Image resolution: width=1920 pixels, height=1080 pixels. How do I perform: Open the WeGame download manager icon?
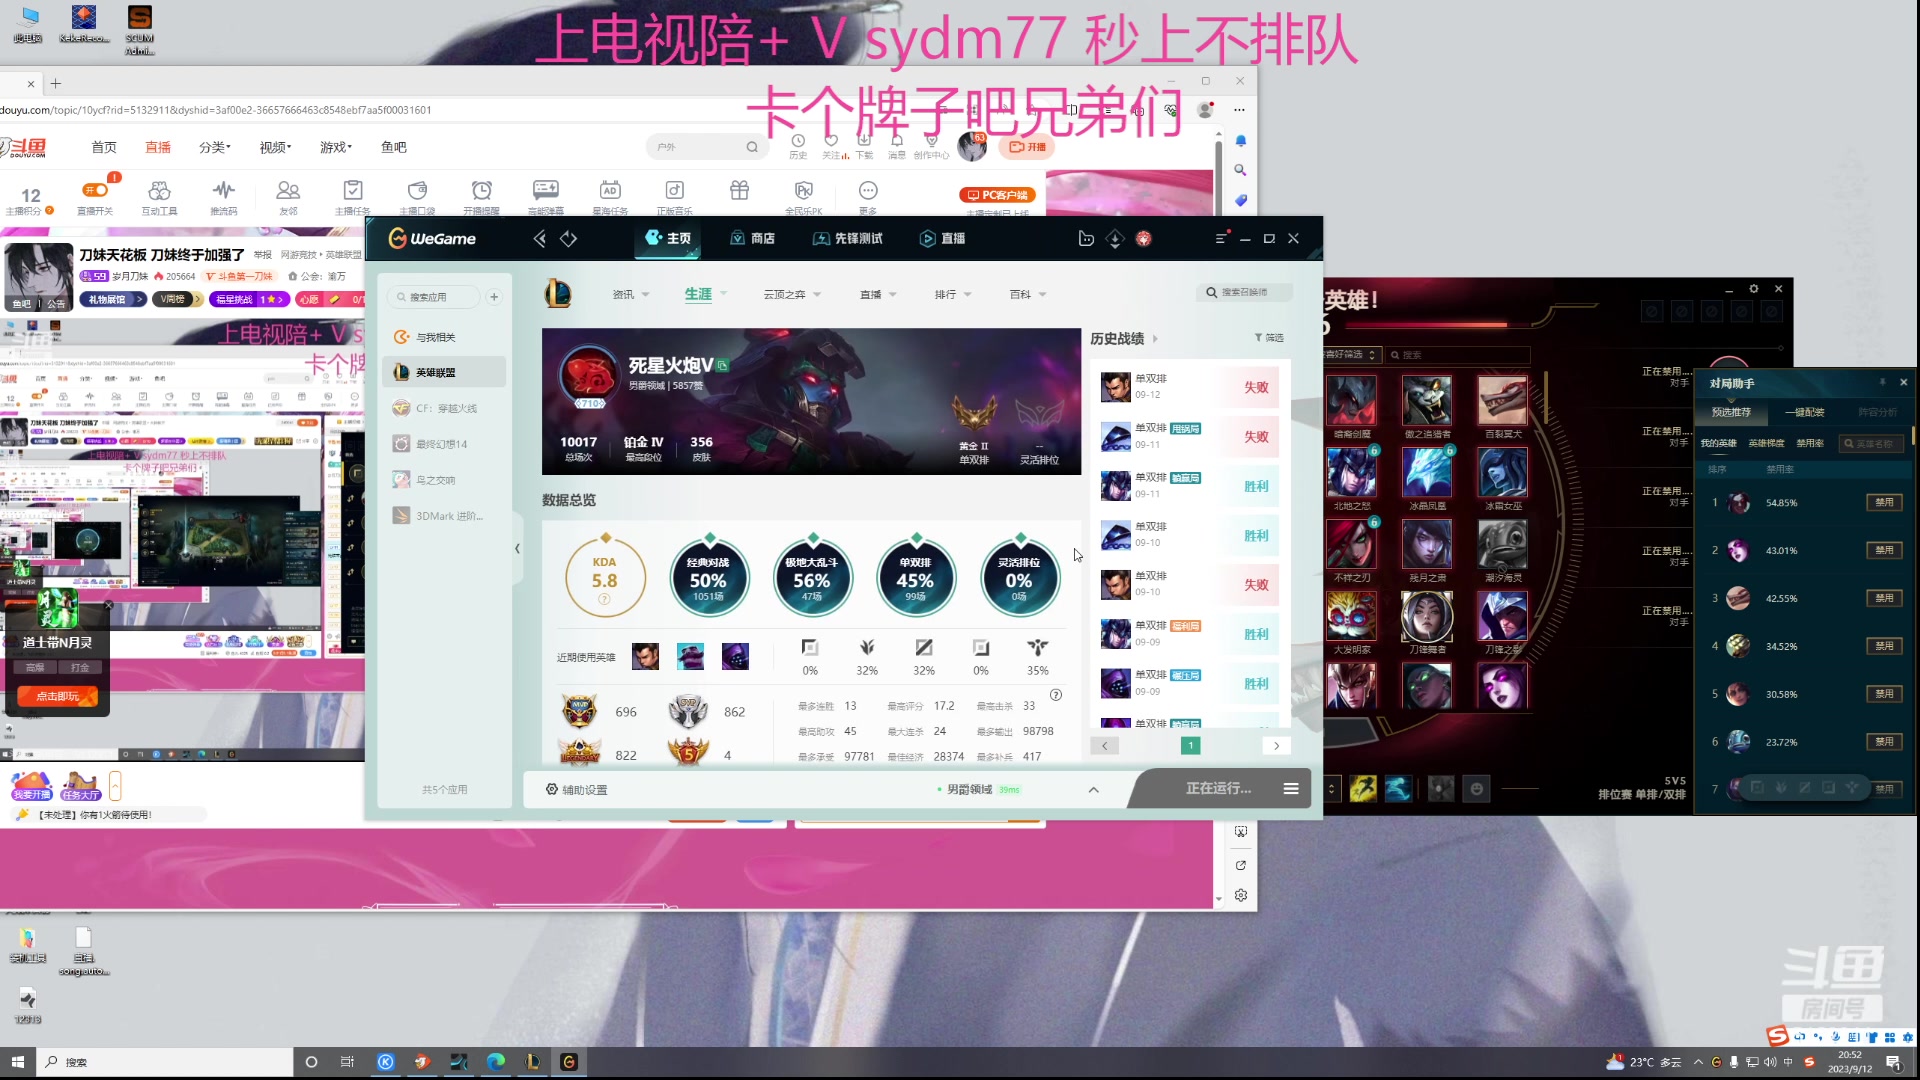tap(1115, 238)
